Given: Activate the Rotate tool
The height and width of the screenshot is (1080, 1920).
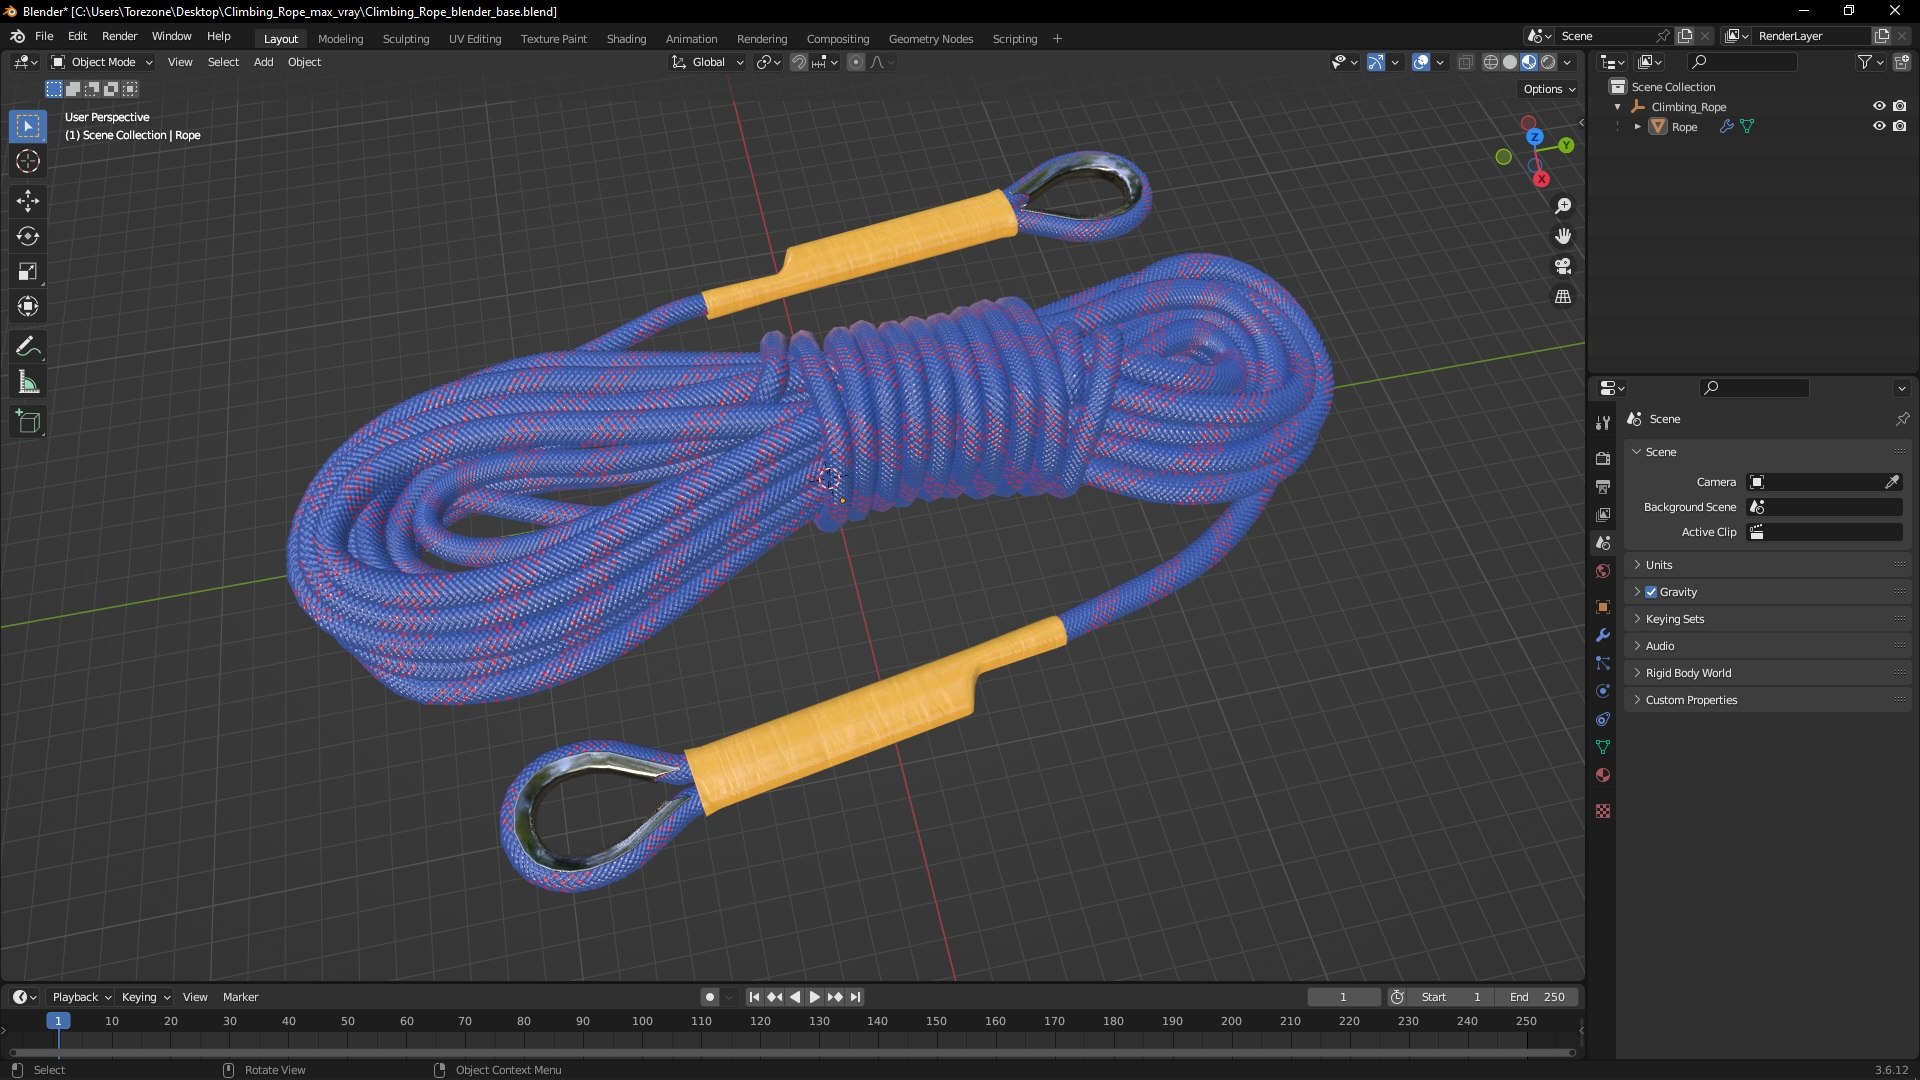Looking at the screenshot, I should pyautogui.click(x=28, y=236).
